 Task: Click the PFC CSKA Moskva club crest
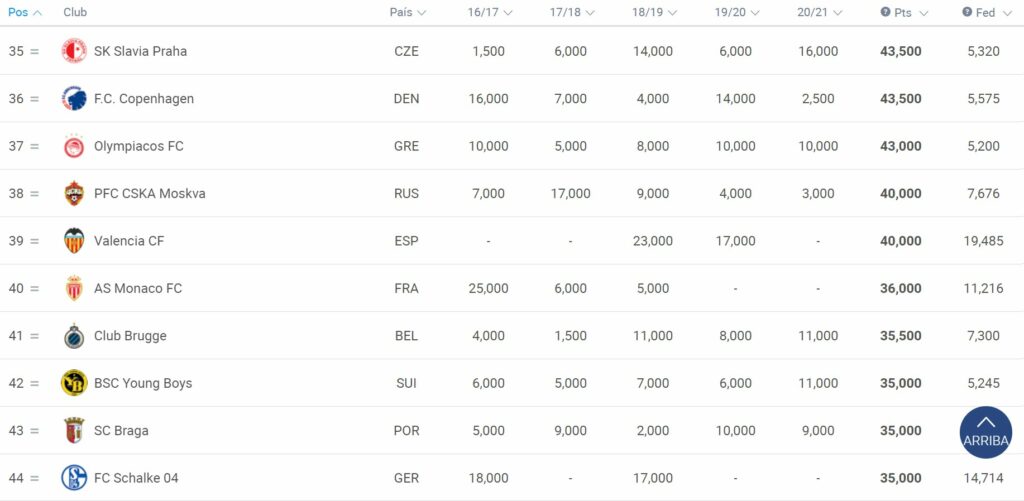[x=74, y=193]
